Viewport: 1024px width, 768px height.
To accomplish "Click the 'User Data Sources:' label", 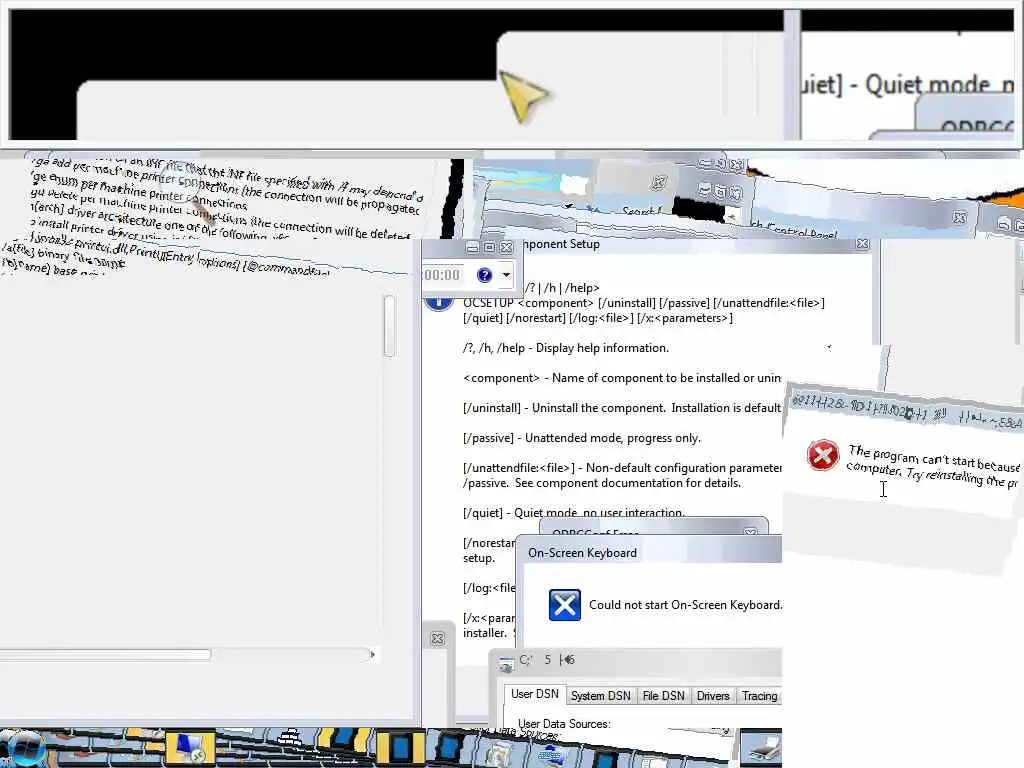I will tap(564, 724).
